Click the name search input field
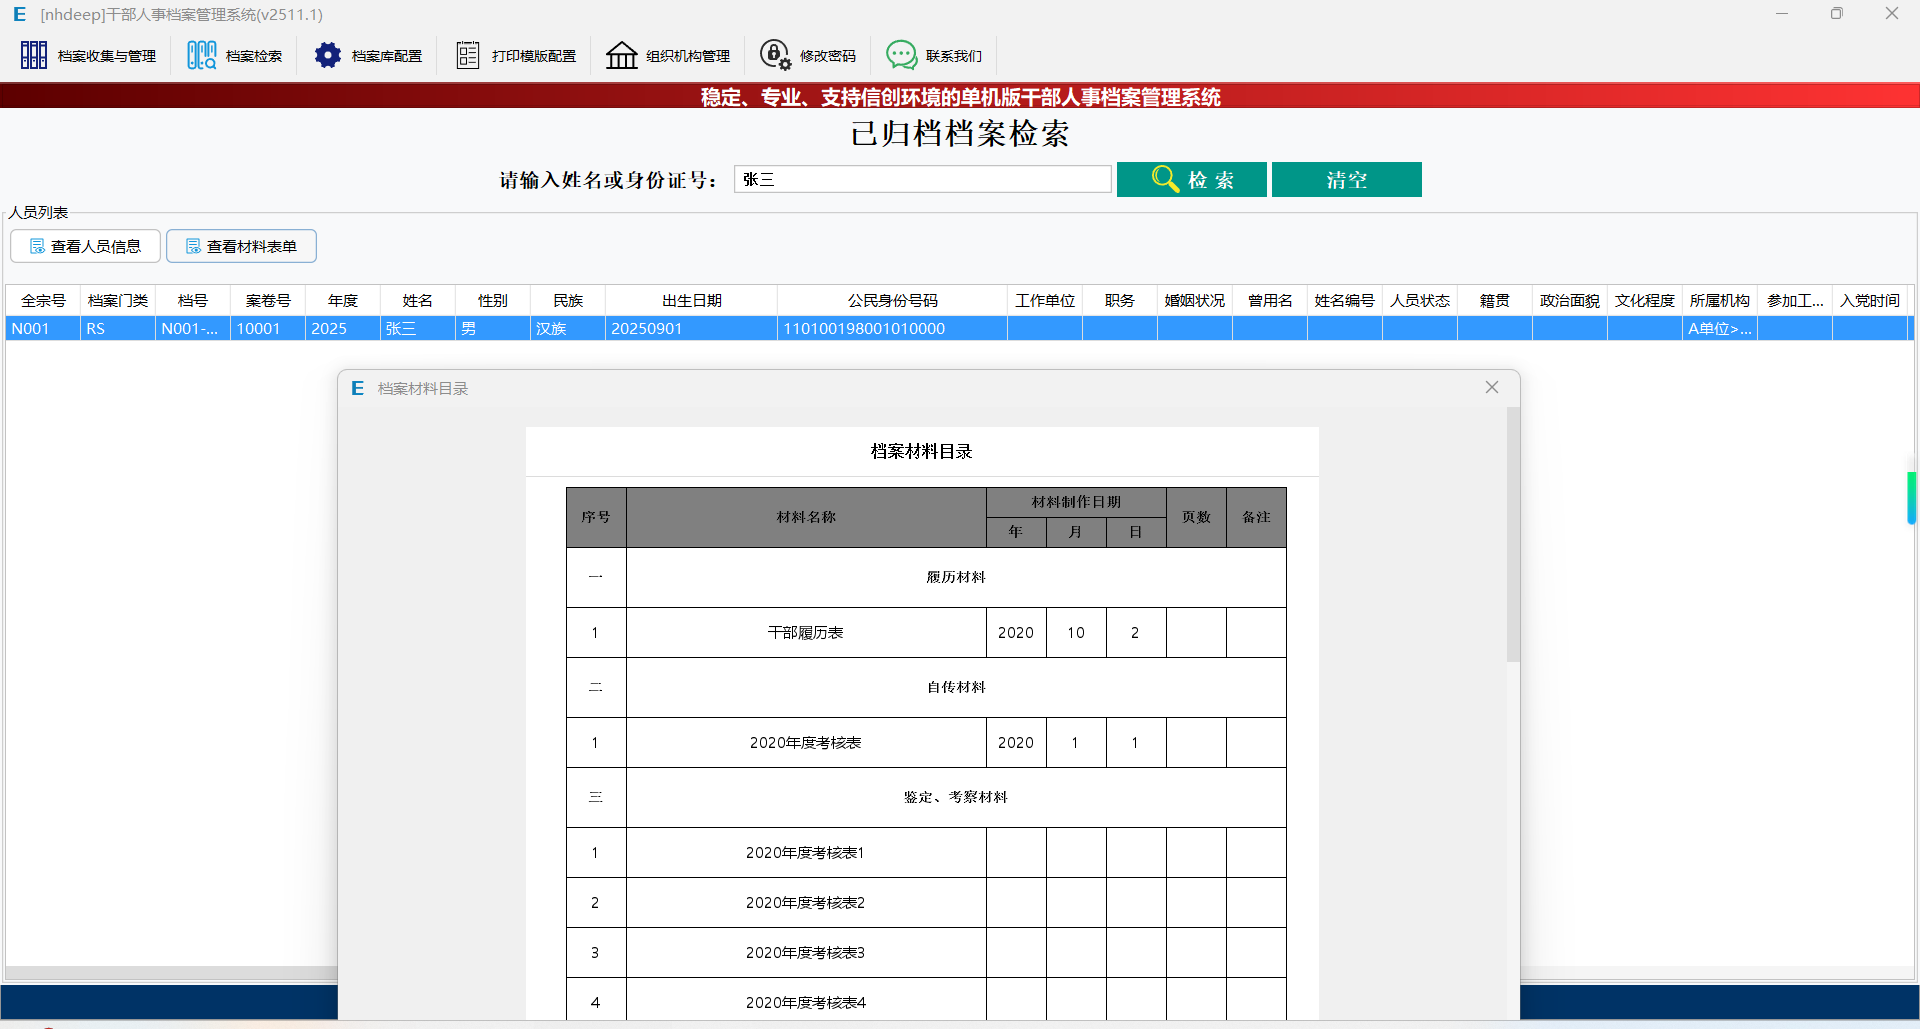This screenshot has height=1029, width=1920. pos(921,178)
